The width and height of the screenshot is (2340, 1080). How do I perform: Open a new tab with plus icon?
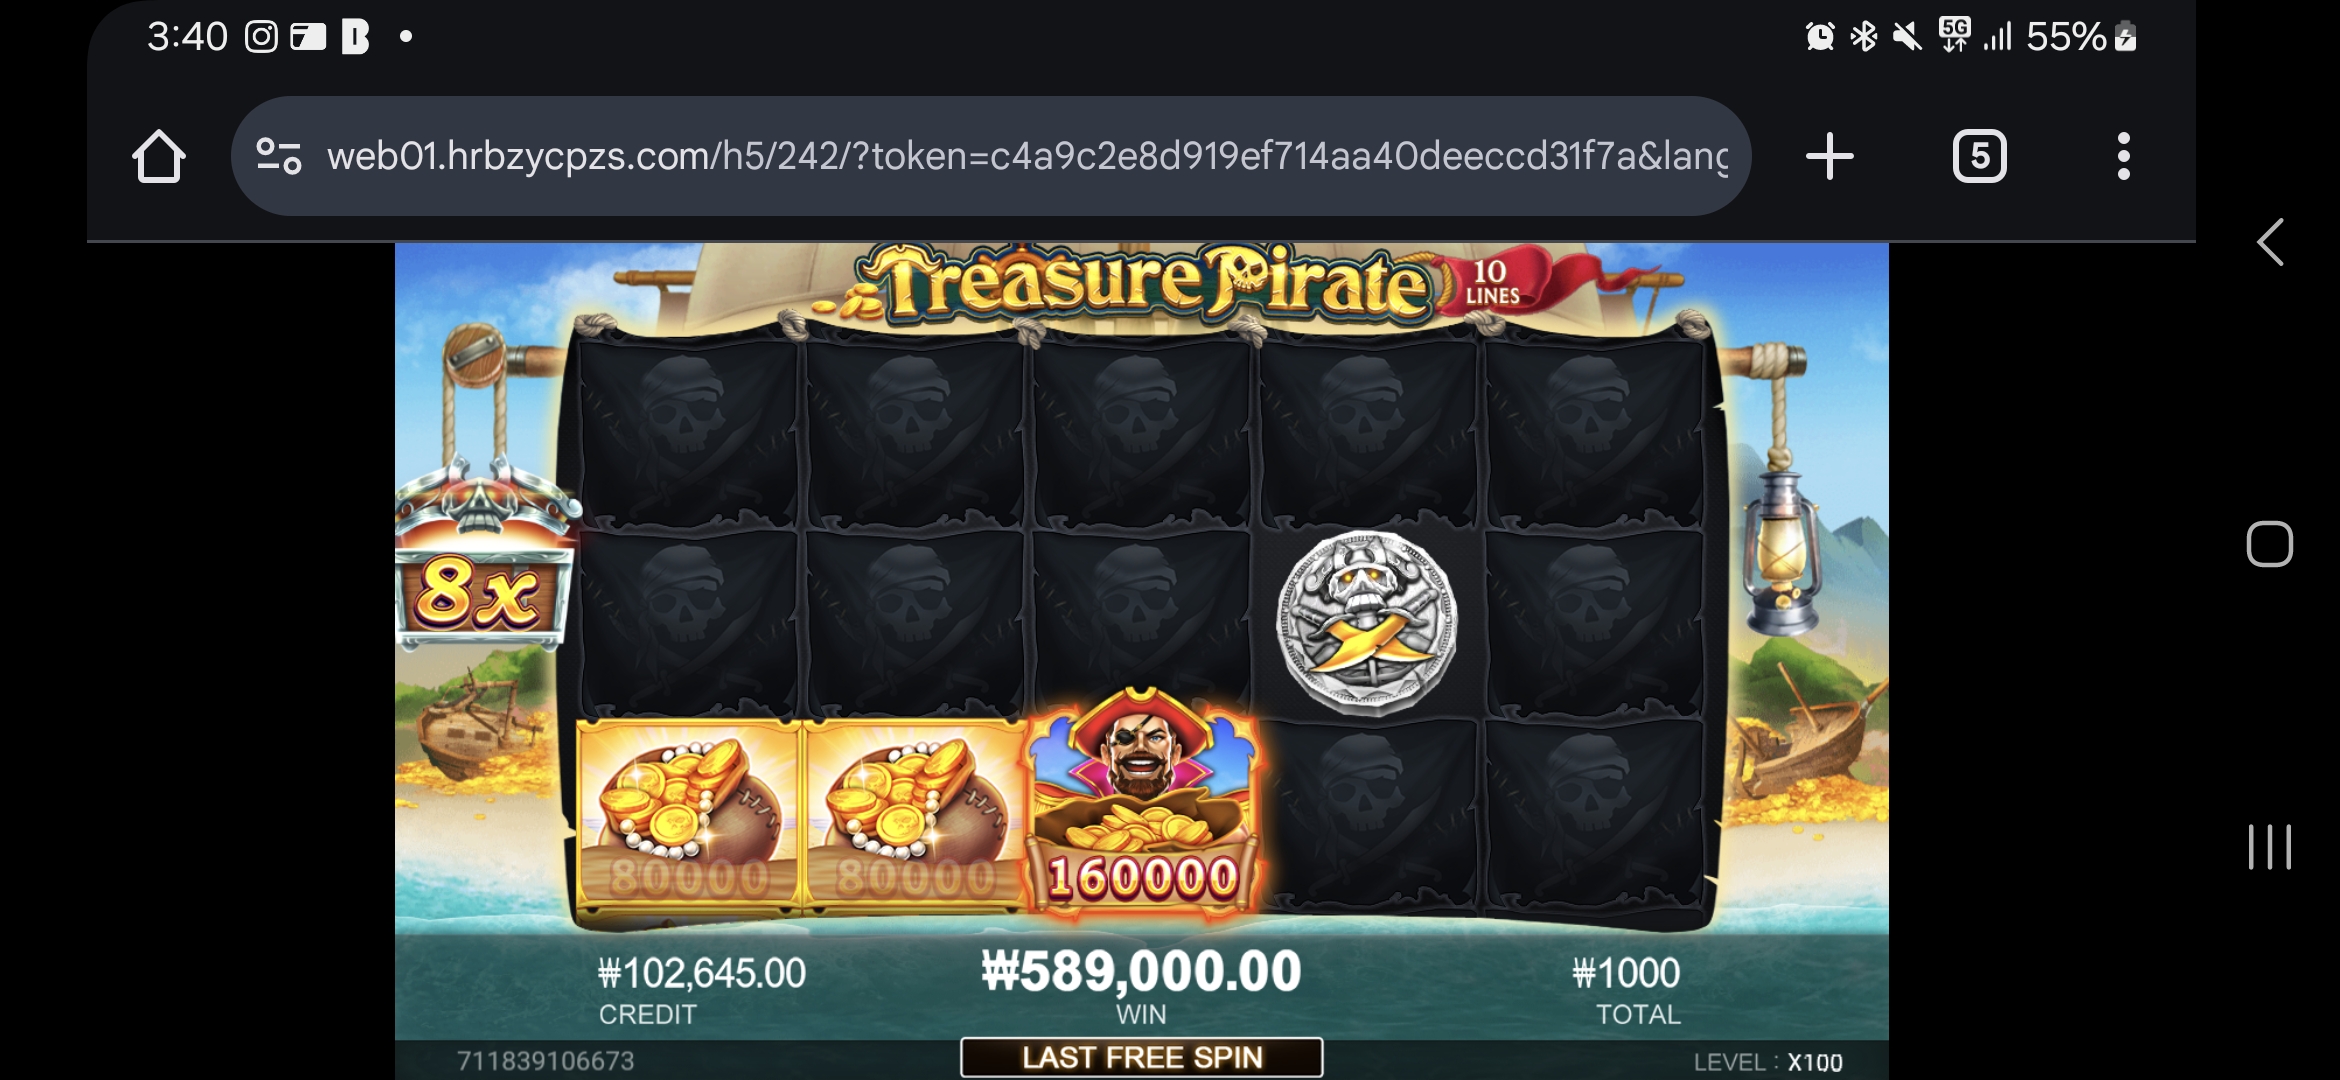coord(1830,156)
